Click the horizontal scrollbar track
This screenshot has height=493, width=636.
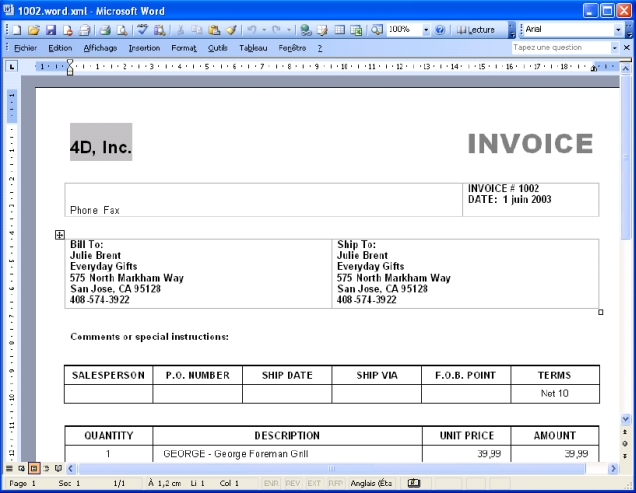coord(450,468)
